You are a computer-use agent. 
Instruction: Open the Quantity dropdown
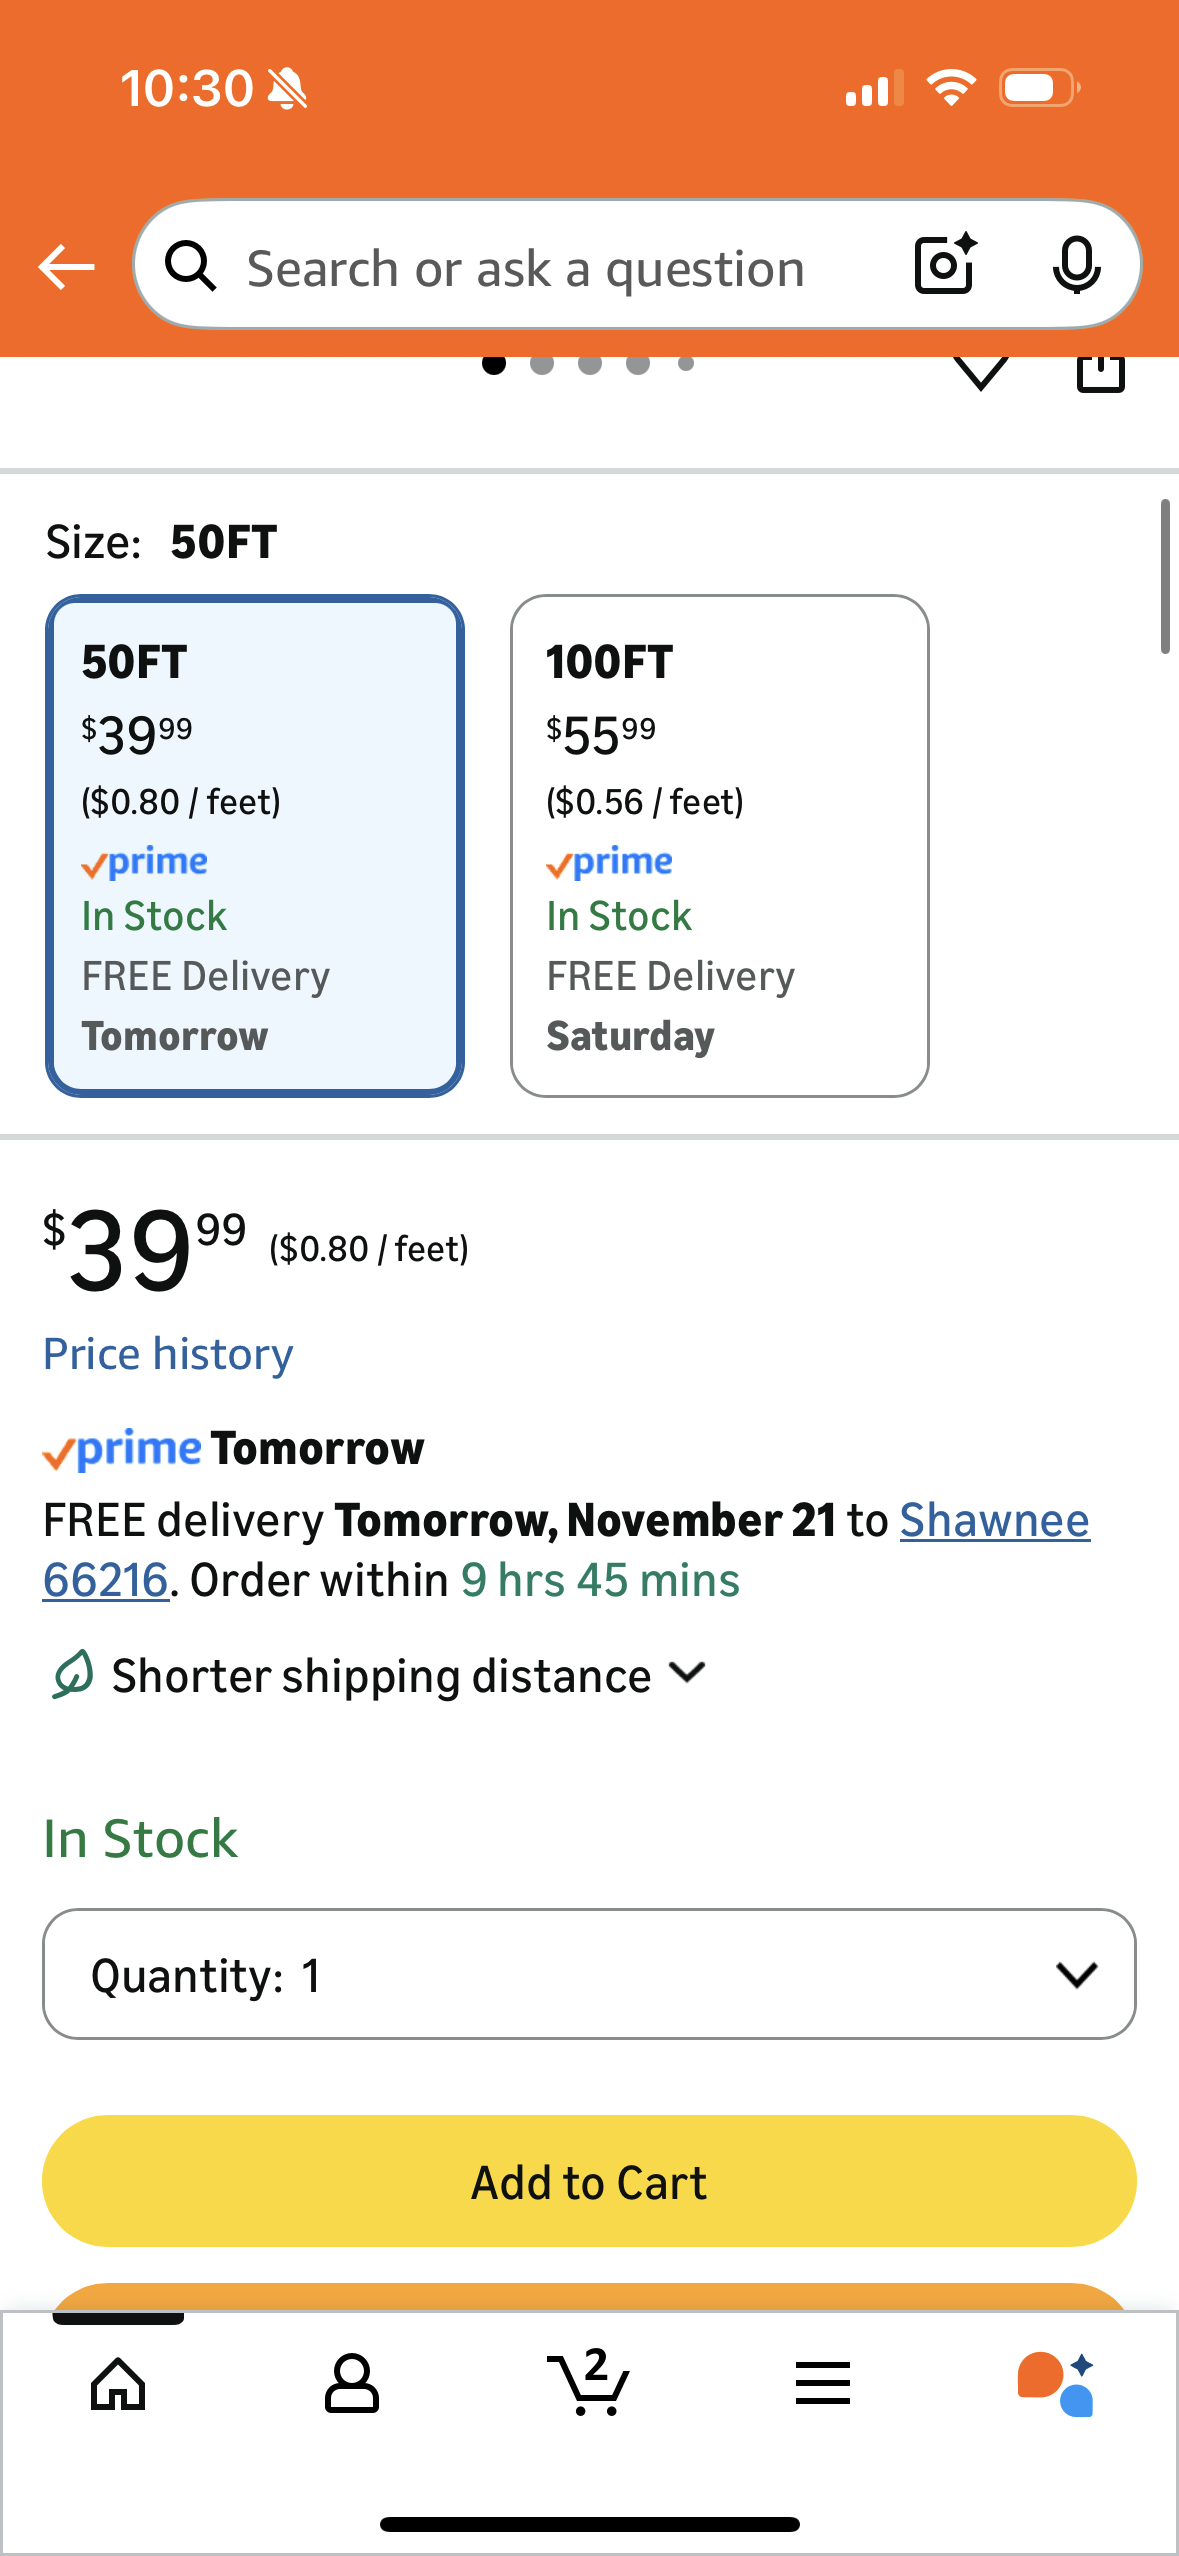589,1974
